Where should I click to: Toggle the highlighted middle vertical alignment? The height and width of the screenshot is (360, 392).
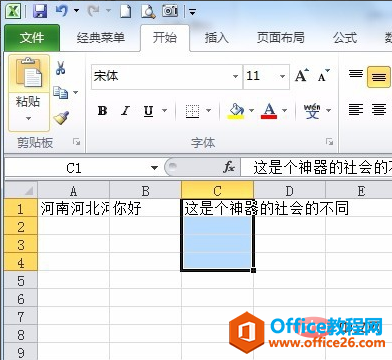[x=378, y=77]
